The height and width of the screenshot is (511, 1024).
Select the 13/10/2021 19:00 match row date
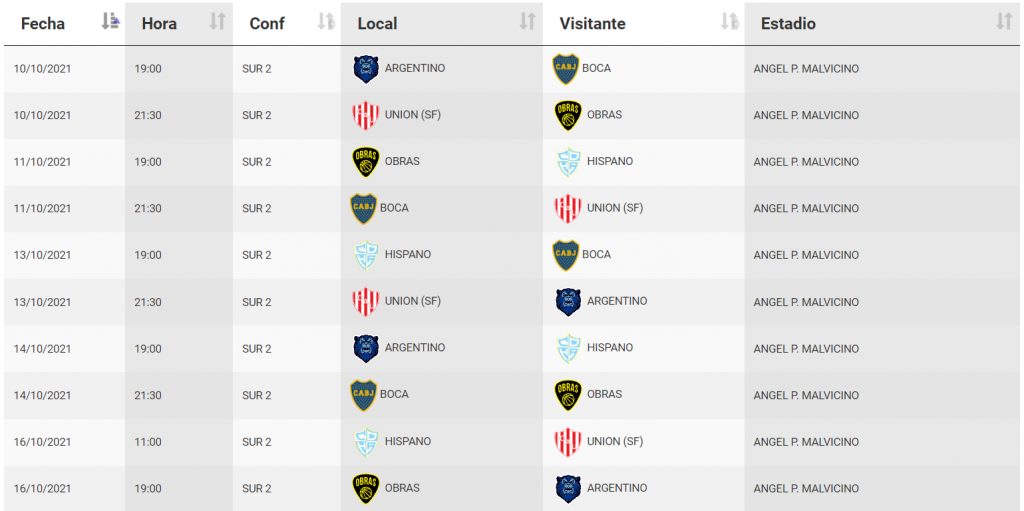point(42,255)
